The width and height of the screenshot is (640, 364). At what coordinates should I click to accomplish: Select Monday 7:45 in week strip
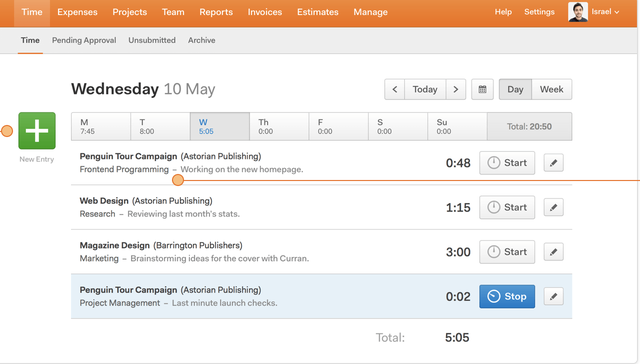click(x=101, y=127)
